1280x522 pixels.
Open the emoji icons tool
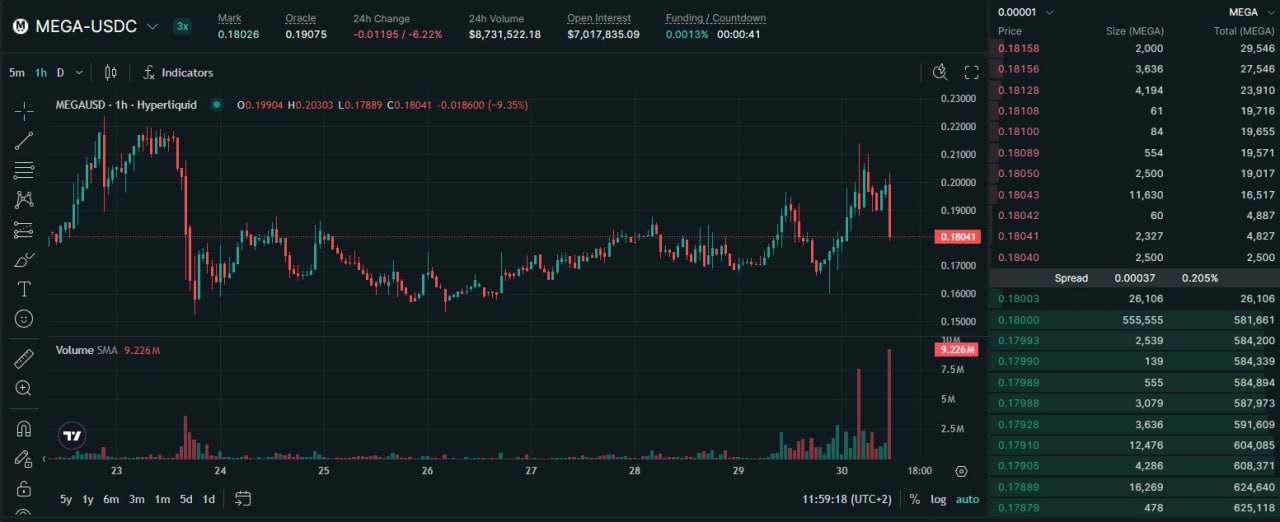24,319
